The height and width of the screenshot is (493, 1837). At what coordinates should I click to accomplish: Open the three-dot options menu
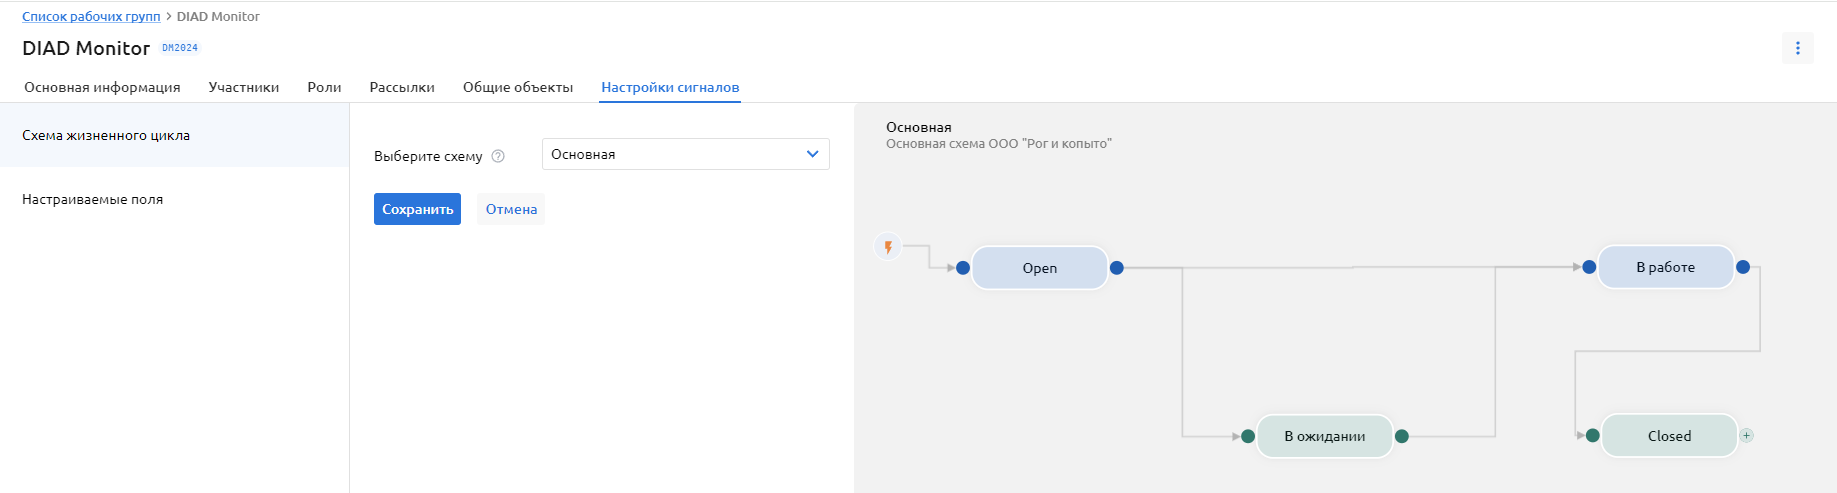[1797, 48]
